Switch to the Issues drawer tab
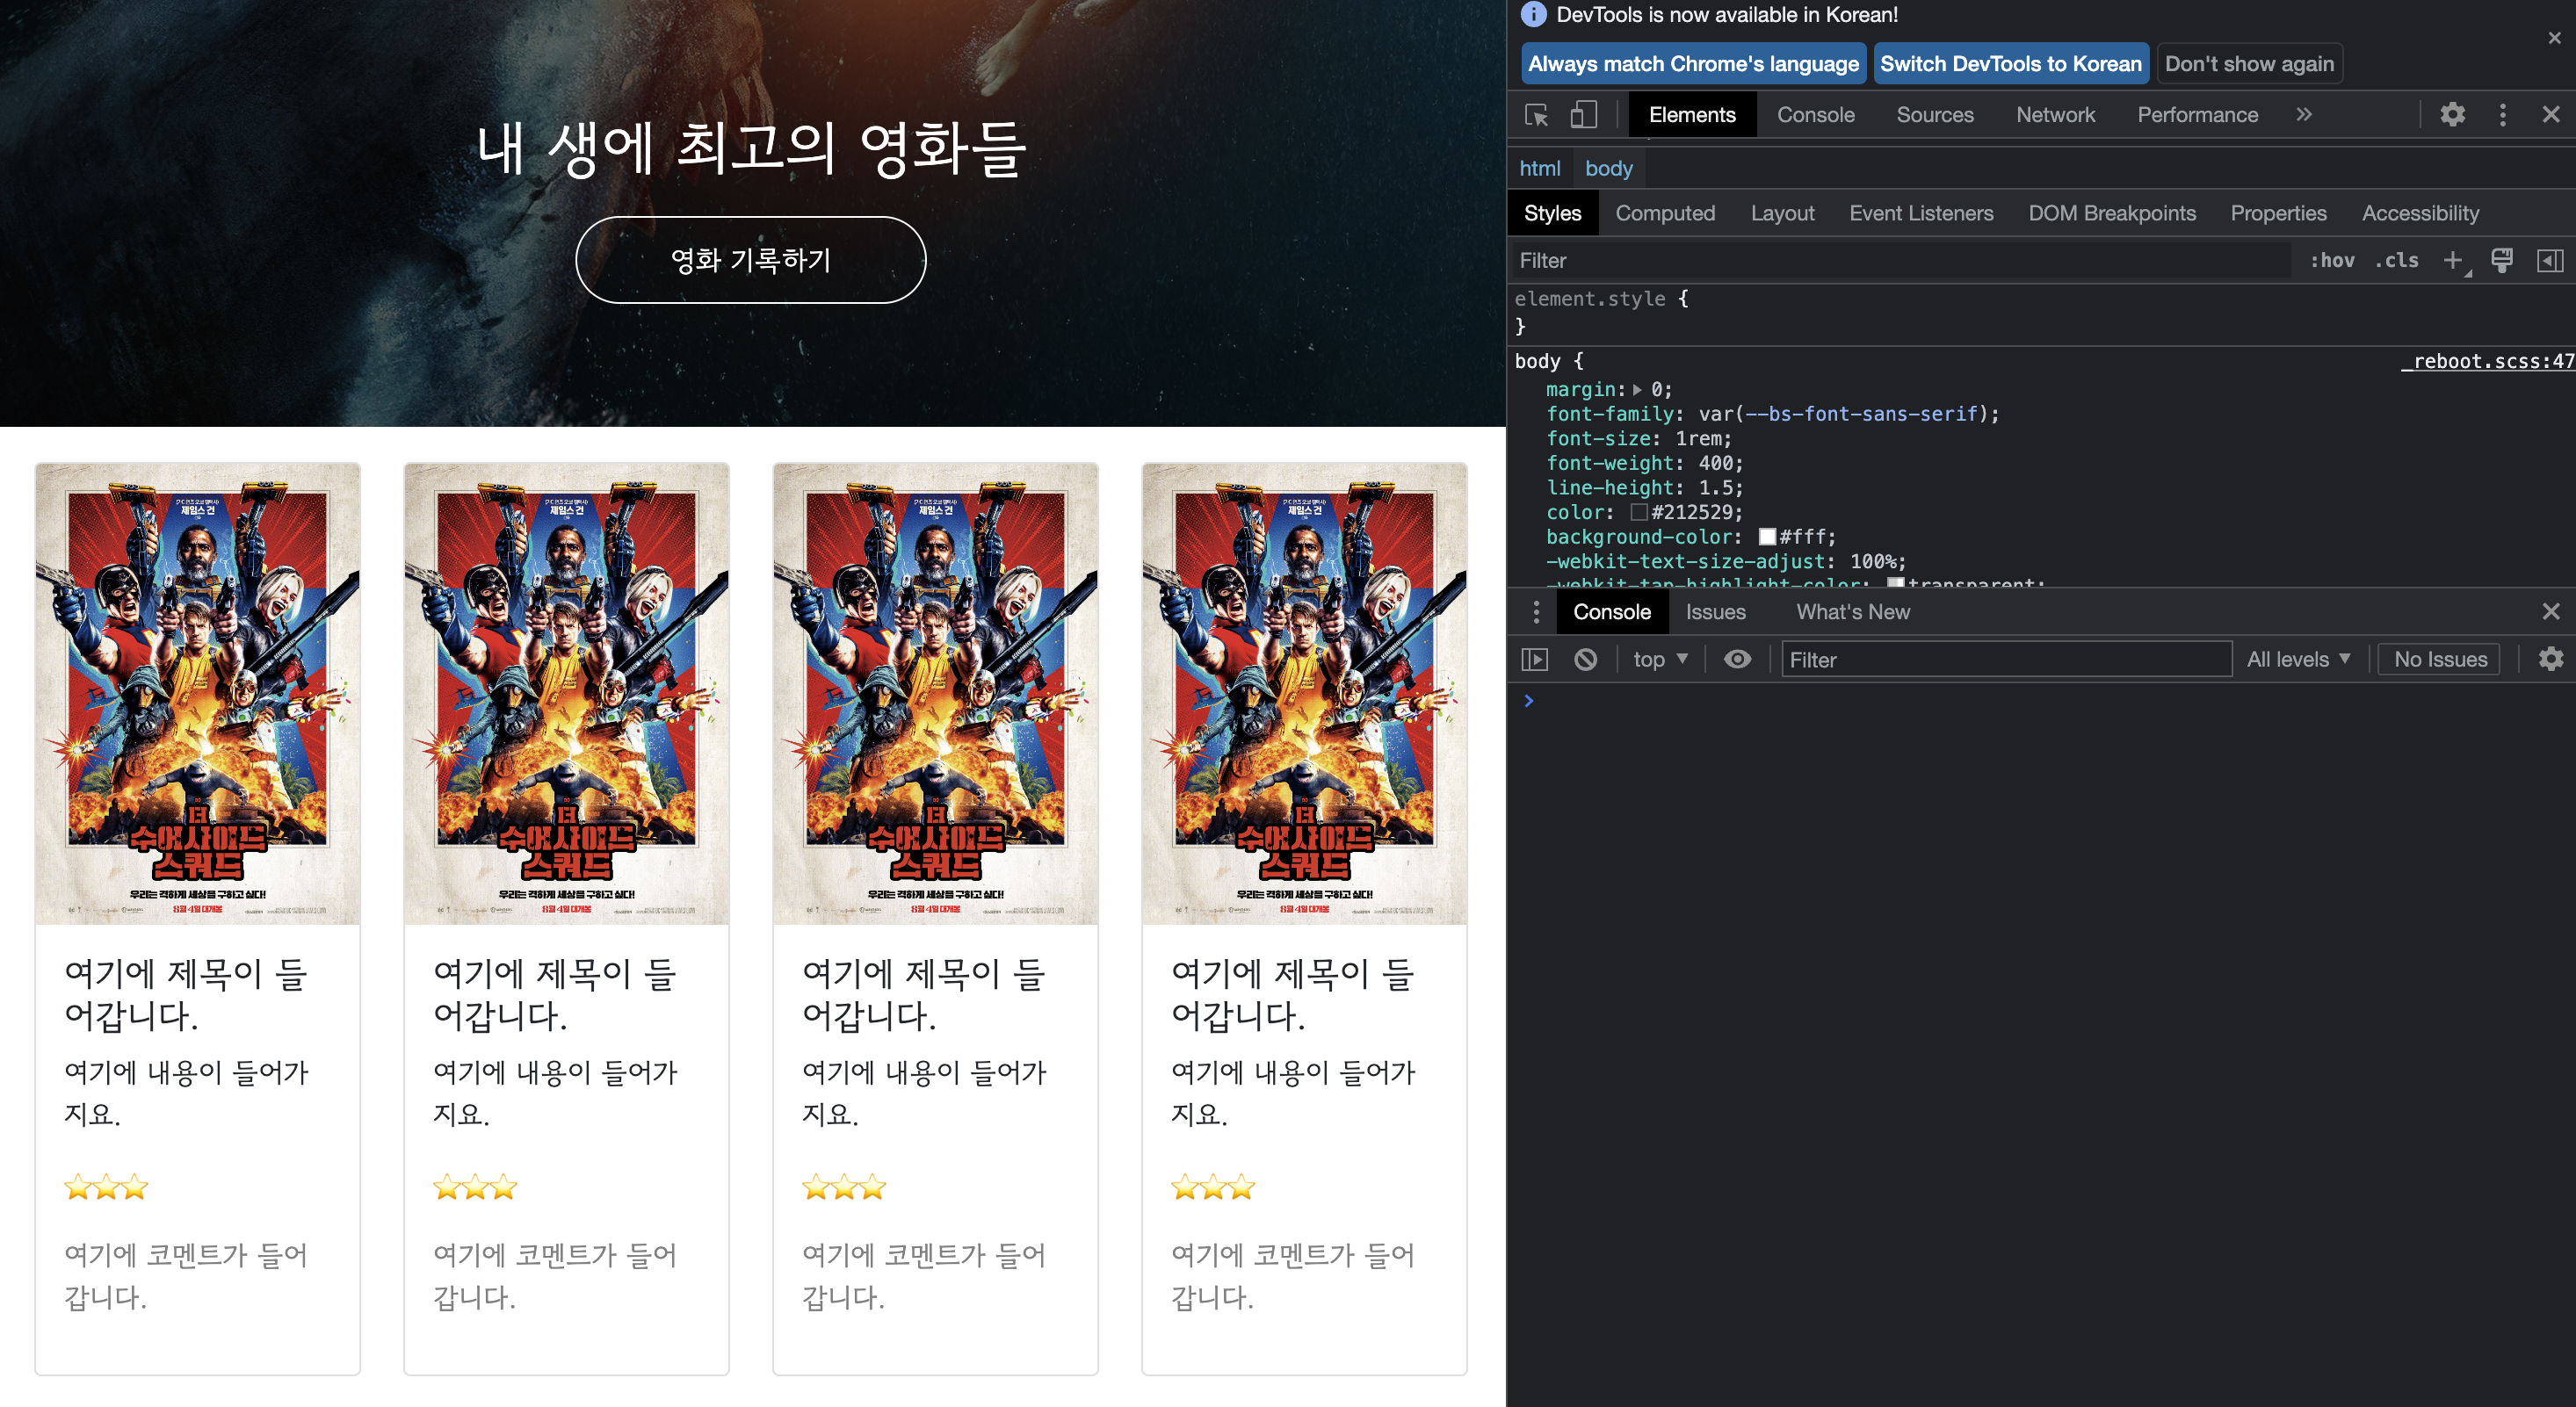Viewport: 2576px width, 1407px height. pyautogui.click(x=1715, y=612)
